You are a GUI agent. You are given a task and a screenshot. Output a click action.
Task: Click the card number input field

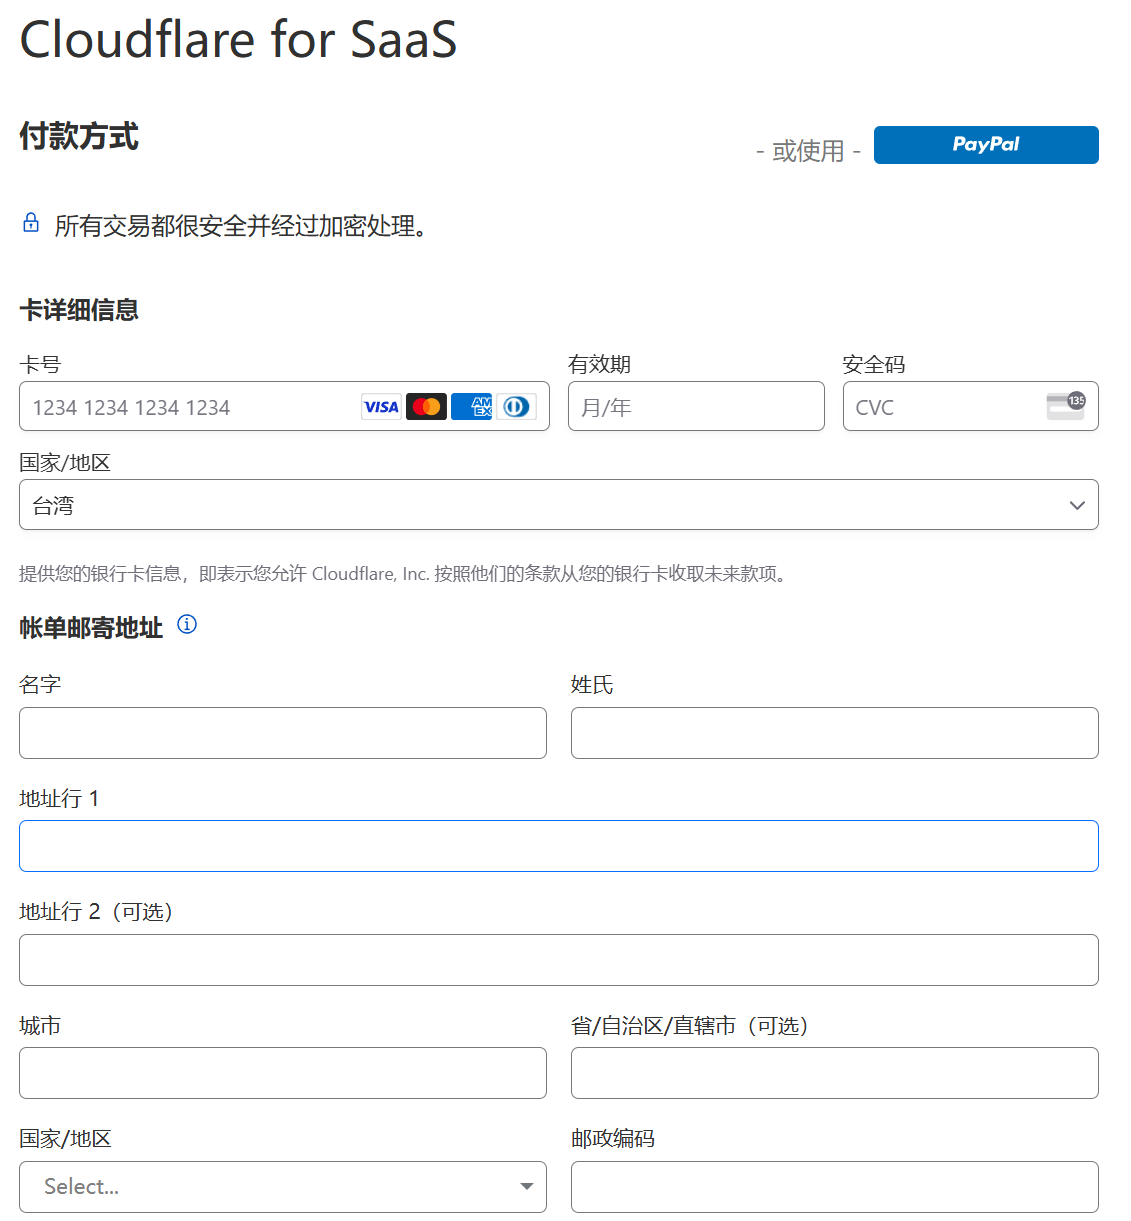click(x=180, y=406)
